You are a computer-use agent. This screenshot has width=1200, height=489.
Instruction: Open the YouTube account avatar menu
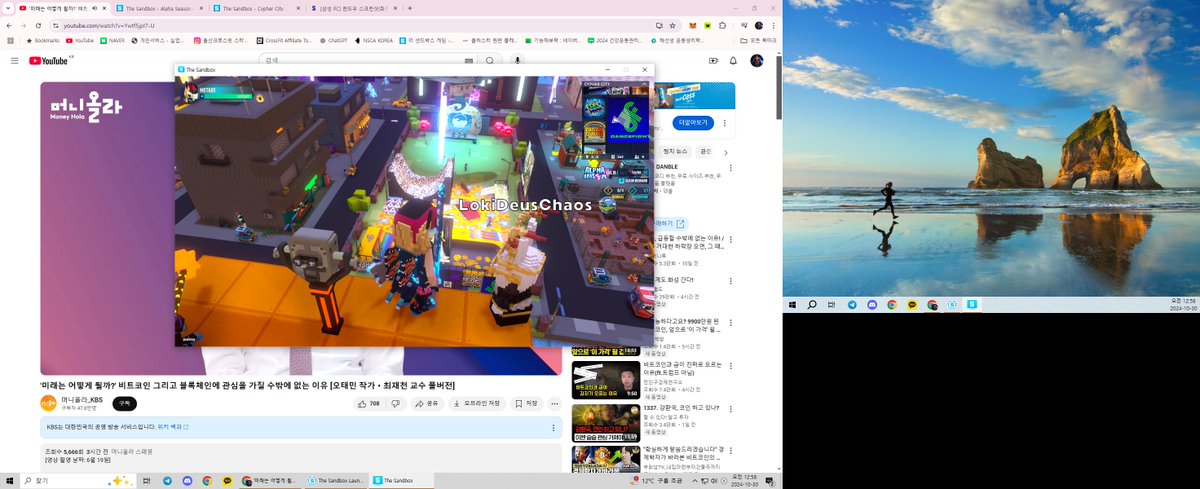[757, 61]
